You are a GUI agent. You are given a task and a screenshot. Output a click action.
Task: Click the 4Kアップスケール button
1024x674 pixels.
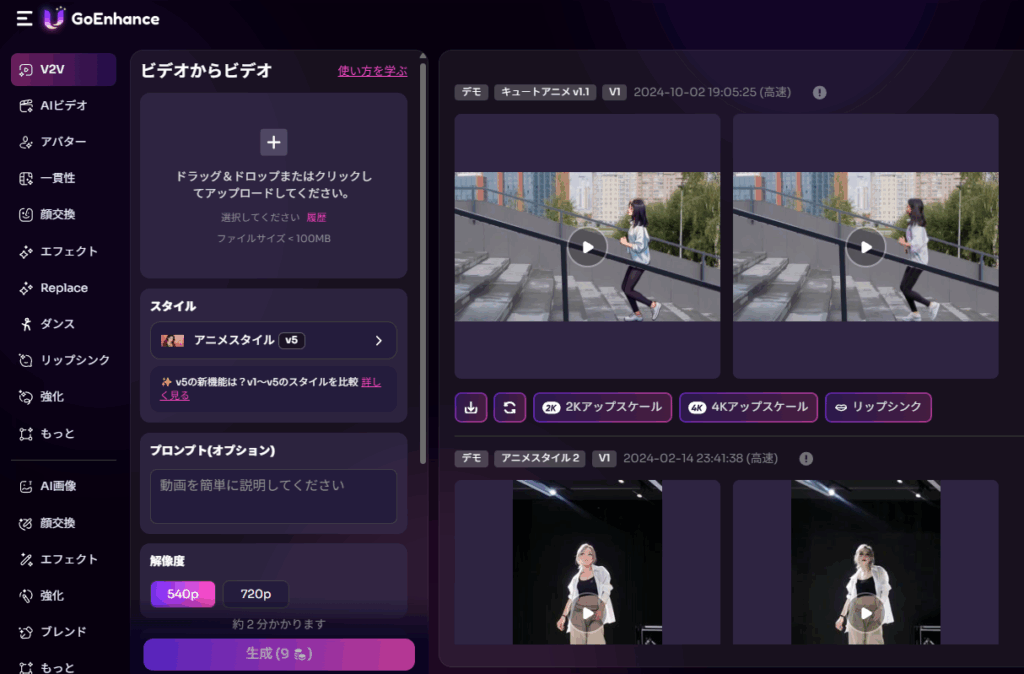(x=749, y=407)
